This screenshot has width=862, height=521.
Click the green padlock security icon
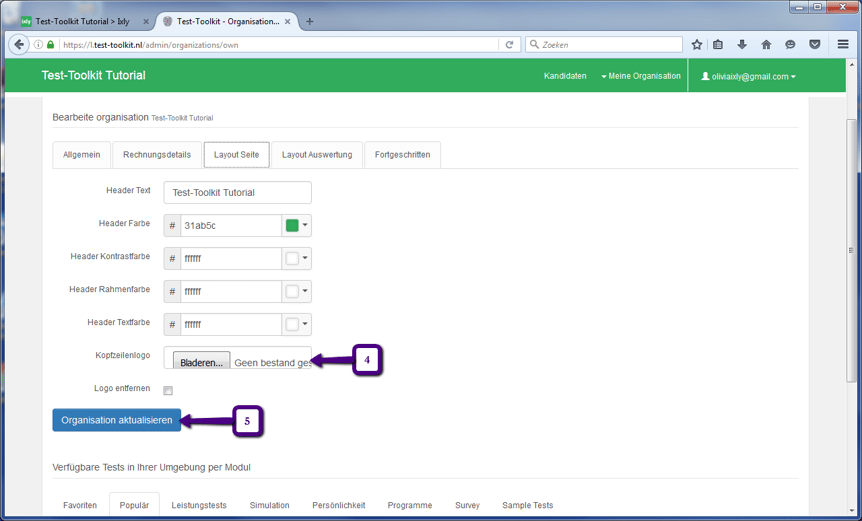51,45
